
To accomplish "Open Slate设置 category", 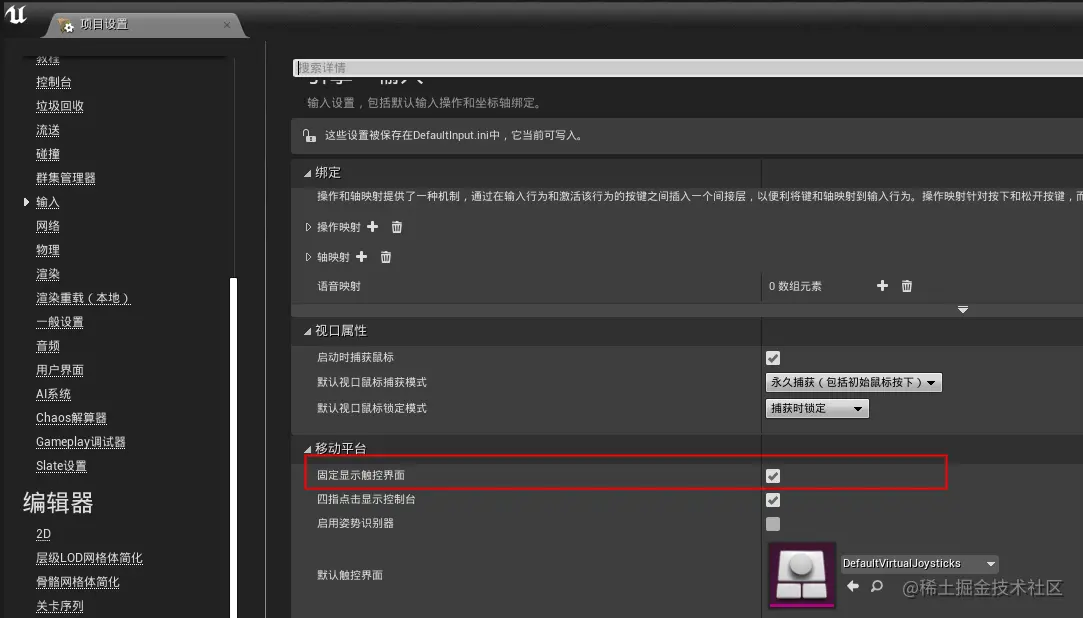I will (x=61, y=466).
